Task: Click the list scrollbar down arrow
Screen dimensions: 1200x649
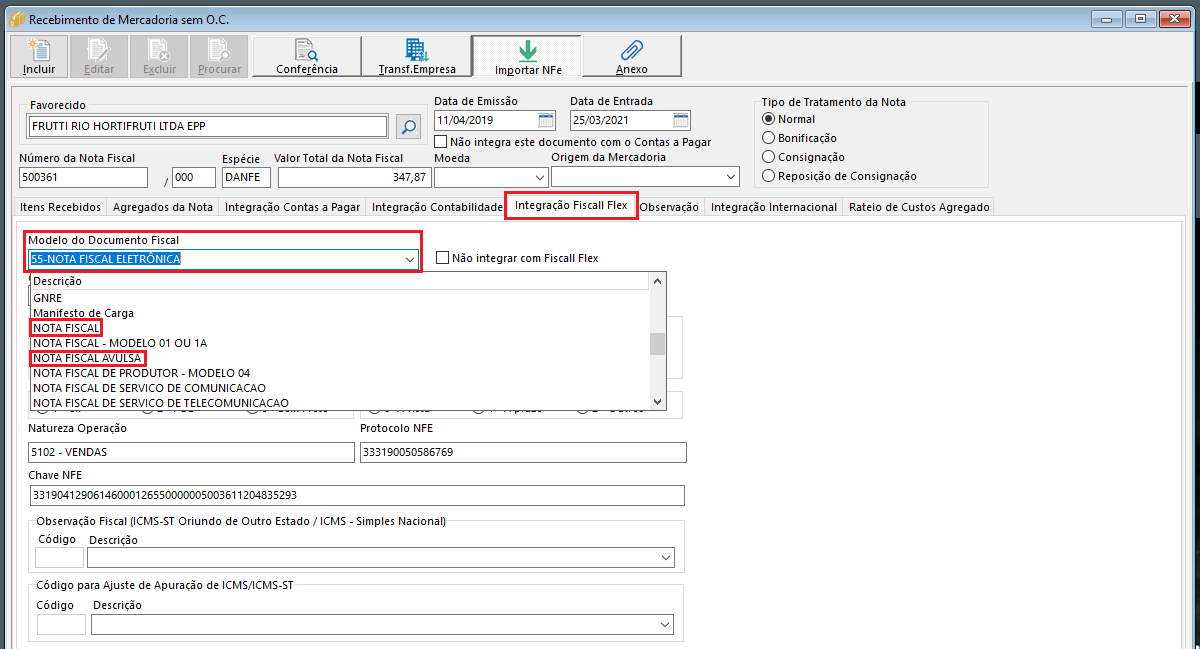Action: click(658, 401)
